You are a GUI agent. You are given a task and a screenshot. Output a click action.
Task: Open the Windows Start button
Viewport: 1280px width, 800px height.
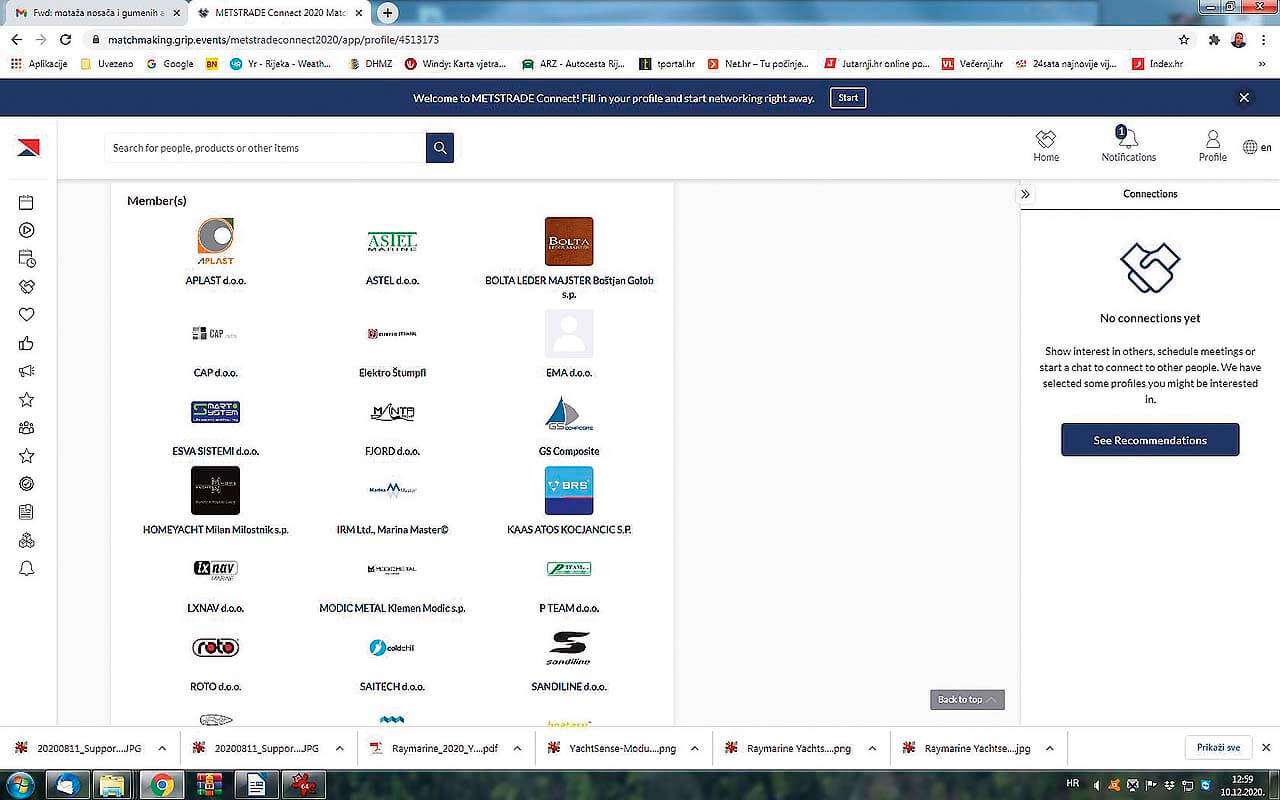tap(20, 785)
